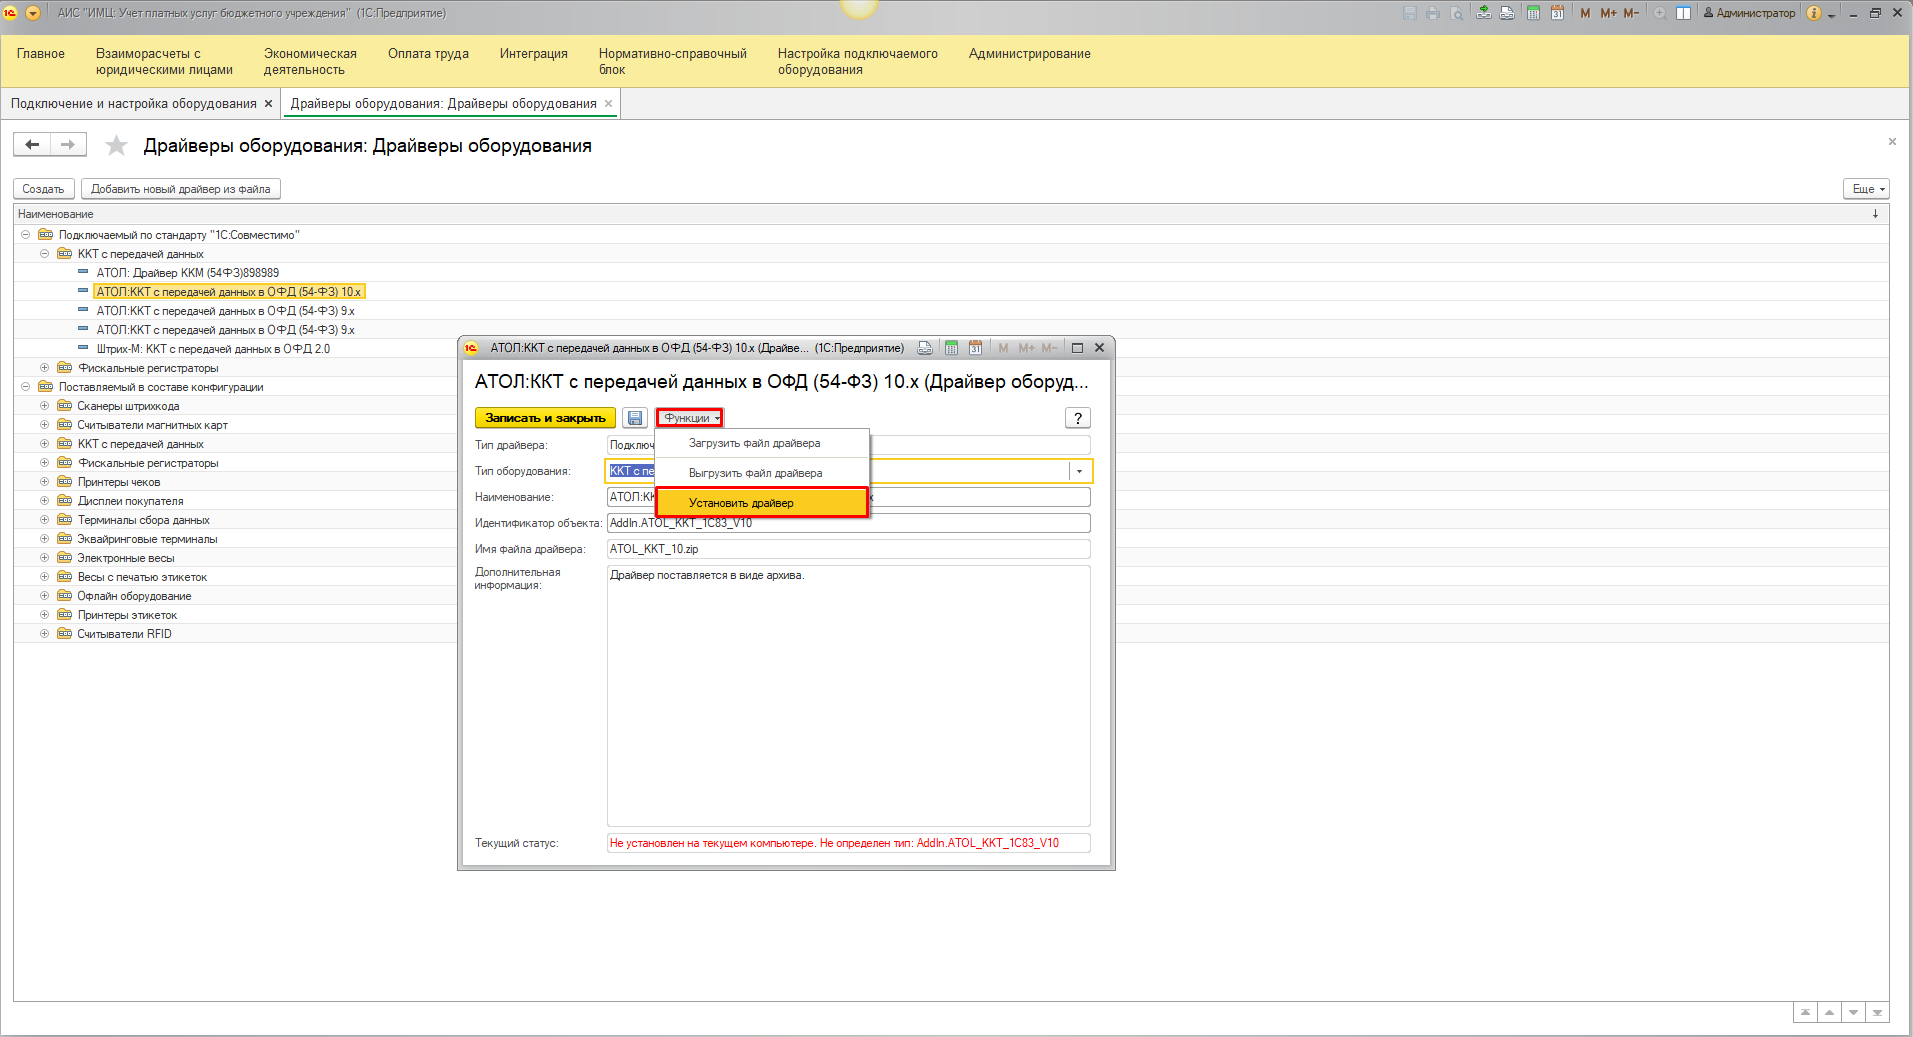Open the info icon in the title bar
1913x1037 pixels.
click(x=1814, y=13)
